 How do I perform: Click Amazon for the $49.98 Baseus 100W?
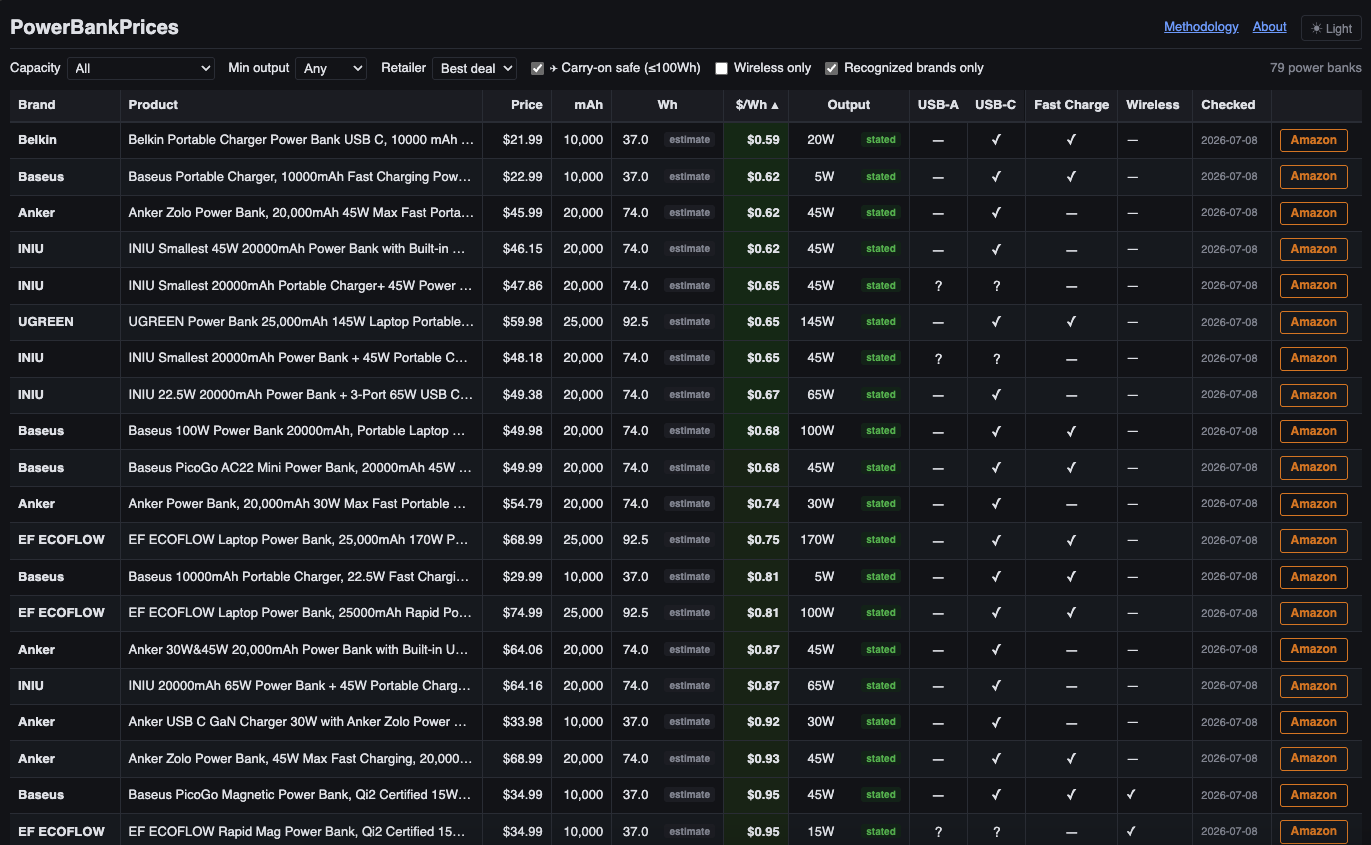tap(1313, 431)
